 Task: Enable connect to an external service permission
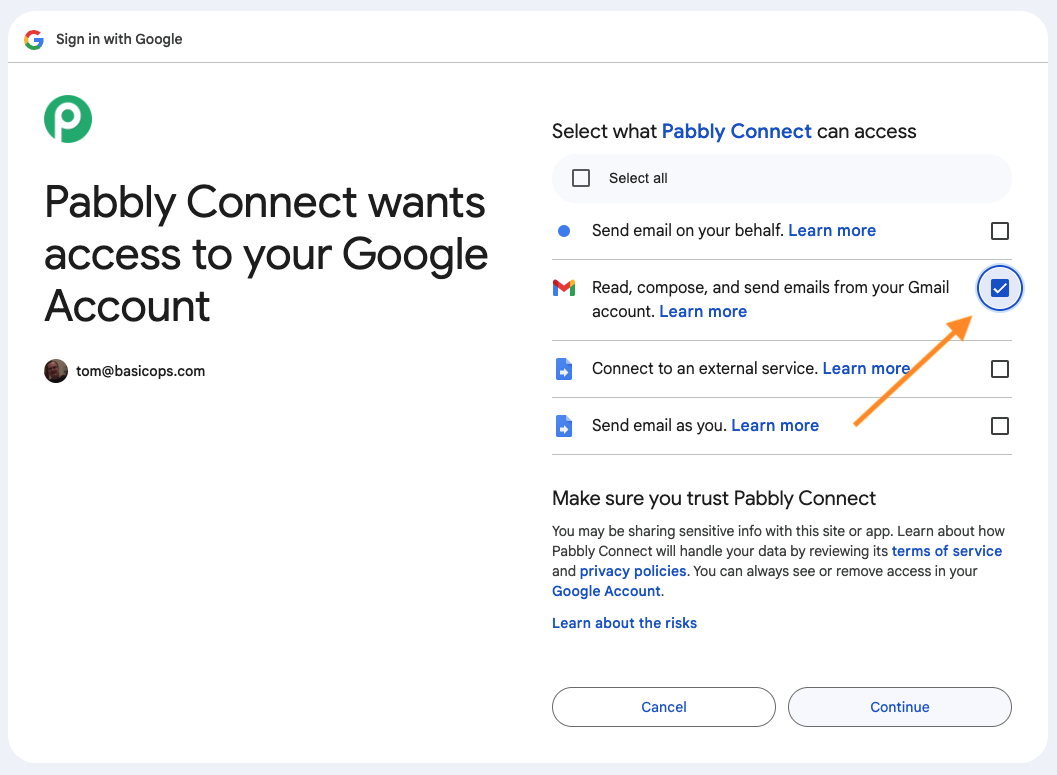[x=999, y=369]
